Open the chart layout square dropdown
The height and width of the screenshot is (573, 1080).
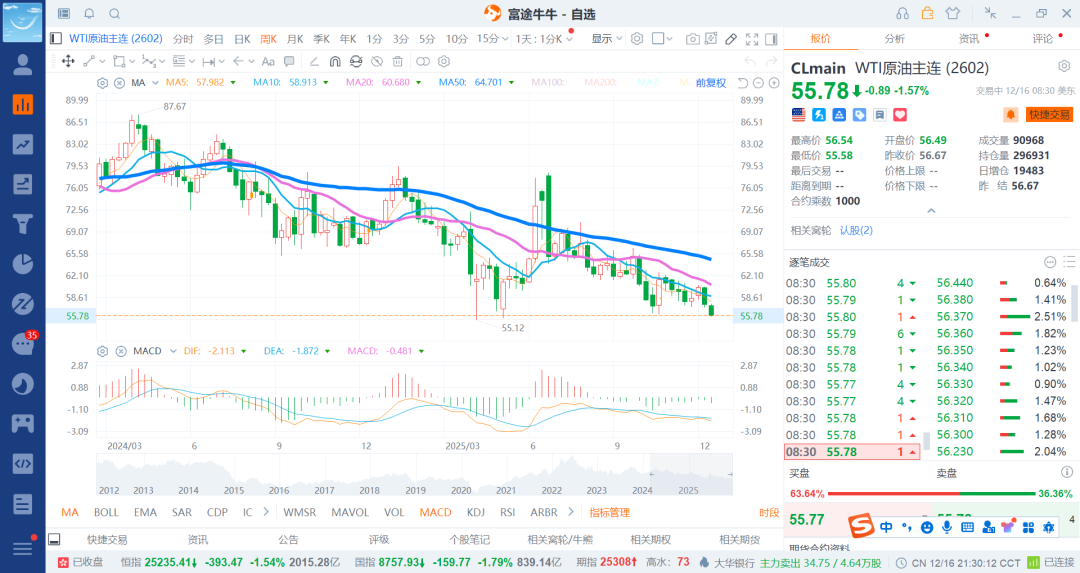coord(661,39)
